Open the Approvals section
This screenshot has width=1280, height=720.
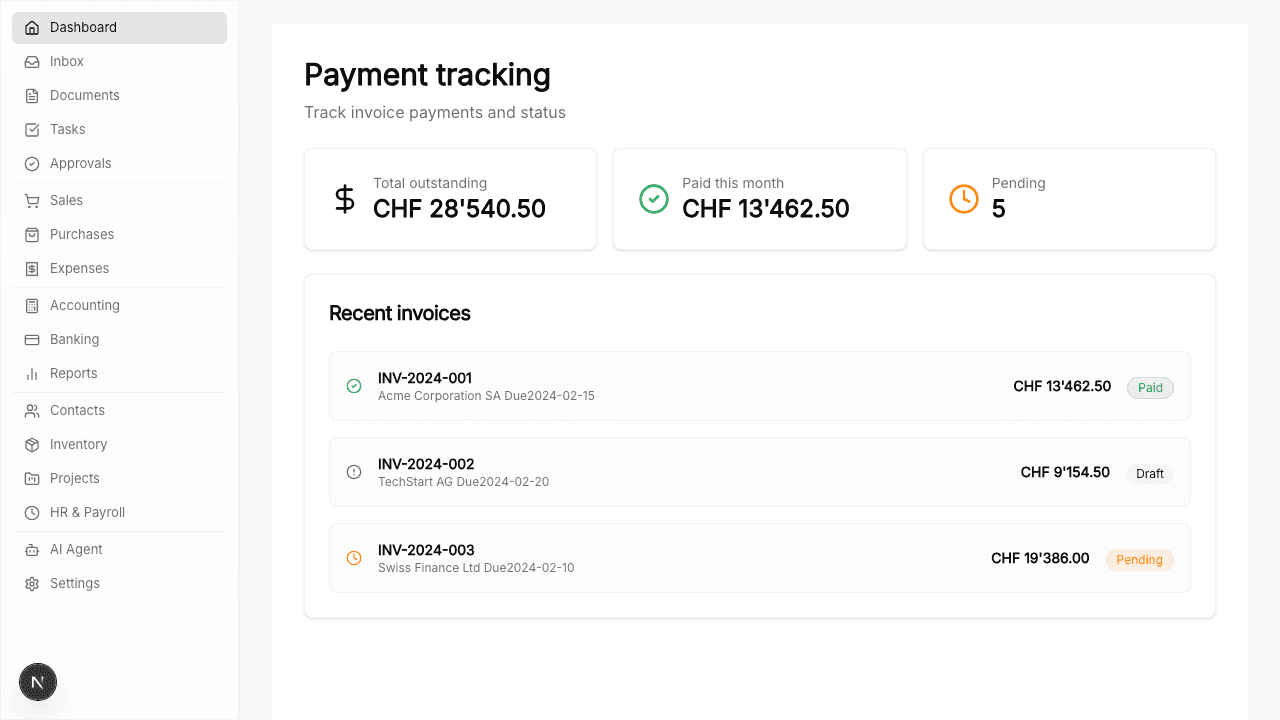point(81,164)
